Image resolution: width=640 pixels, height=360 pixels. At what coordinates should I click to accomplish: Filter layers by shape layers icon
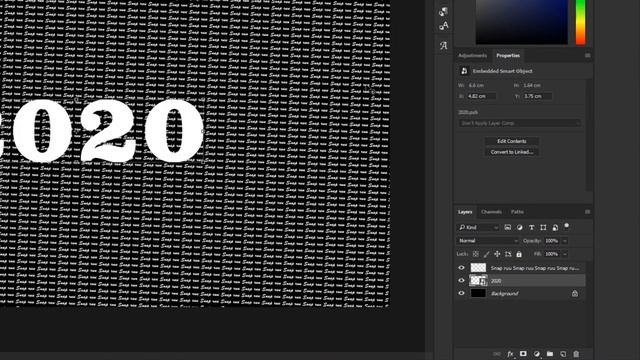[543, 227]
